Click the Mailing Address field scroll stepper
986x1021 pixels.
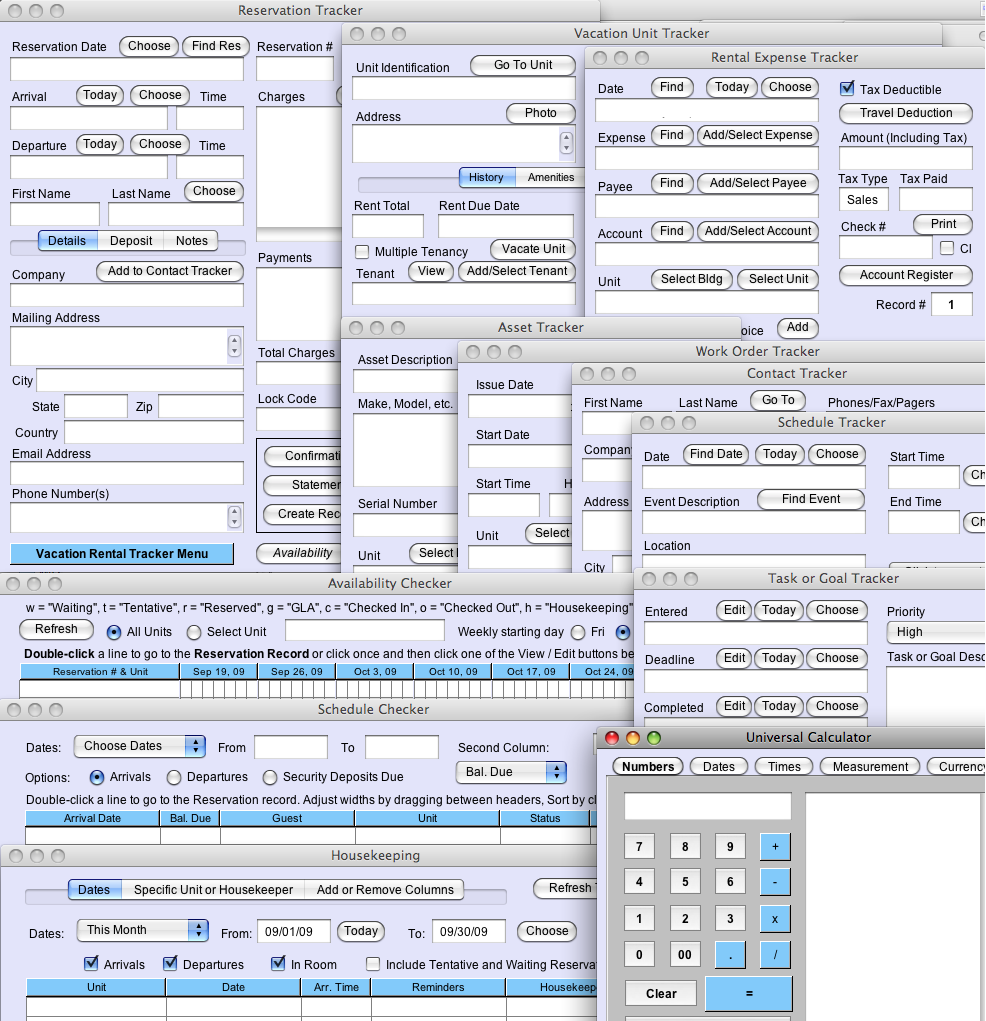pyautogui.click(x=234, y=346)
